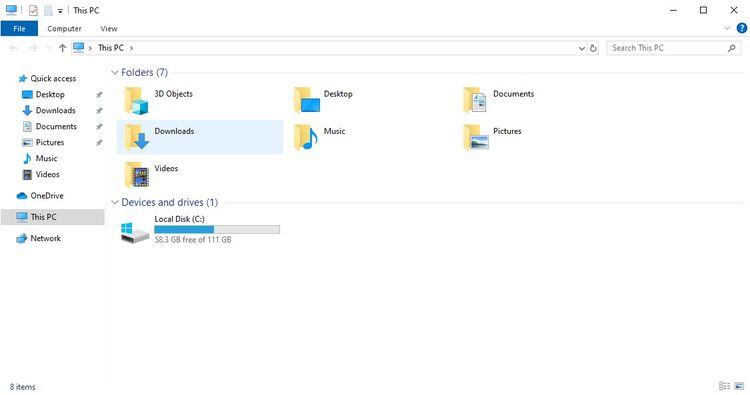
Task: Select the Downloads folder icon in Folders
Action: point(137,138)
